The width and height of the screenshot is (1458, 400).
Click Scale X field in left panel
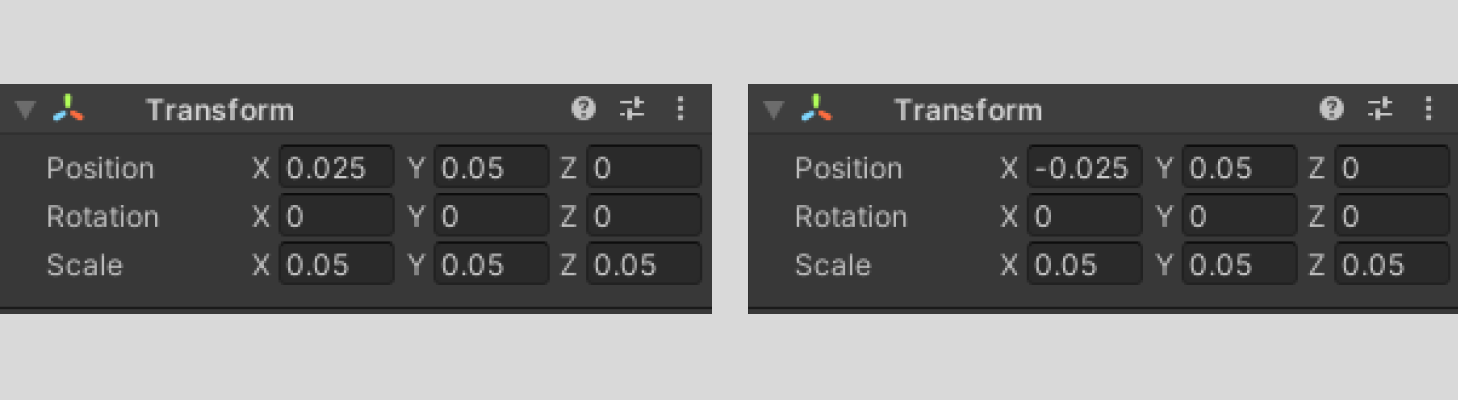tap(336, 265)
